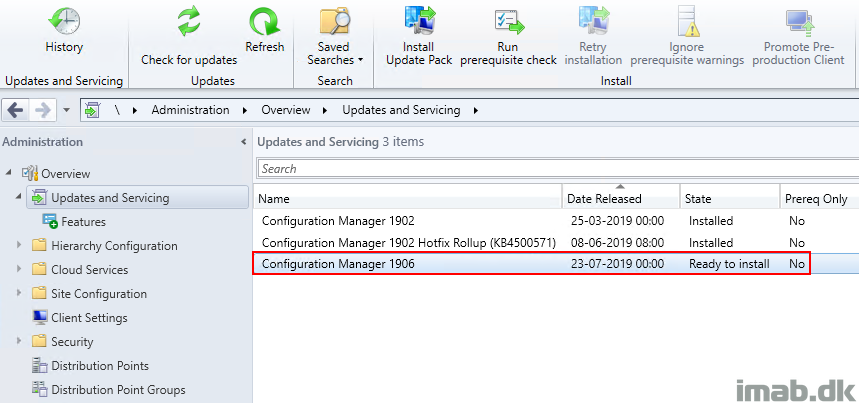Expand the breadcrumb arrow after Overview
859x403 pixels.
pos(325,110)
